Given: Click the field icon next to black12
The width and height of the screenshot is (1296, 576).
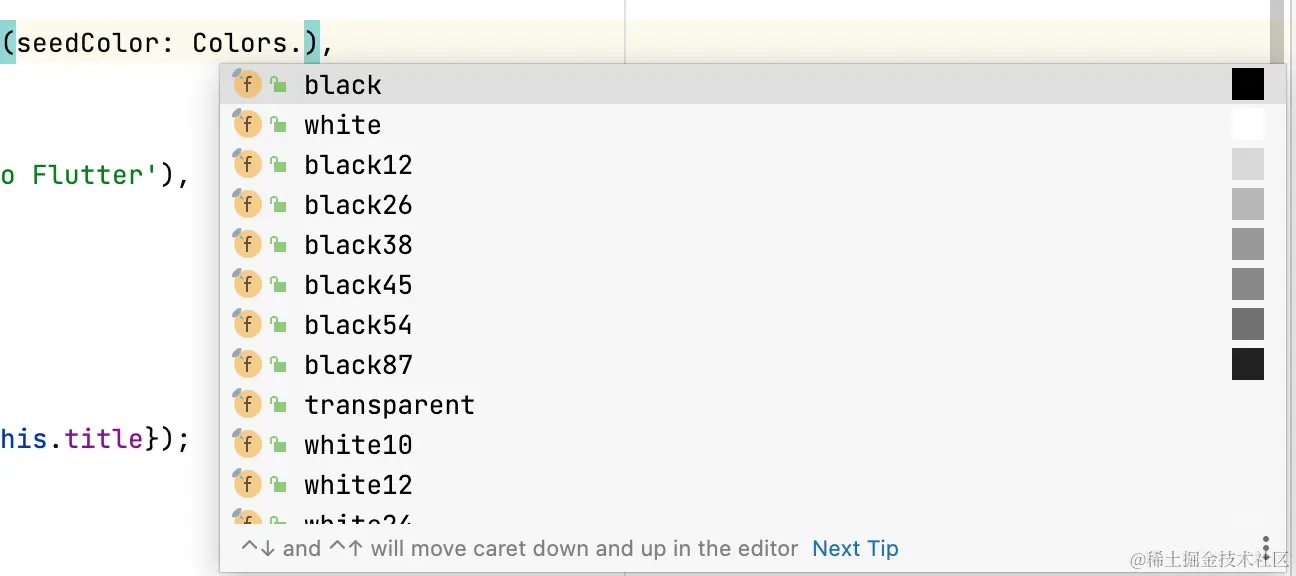Looking at the screenshot, I should tap(247, 164).
